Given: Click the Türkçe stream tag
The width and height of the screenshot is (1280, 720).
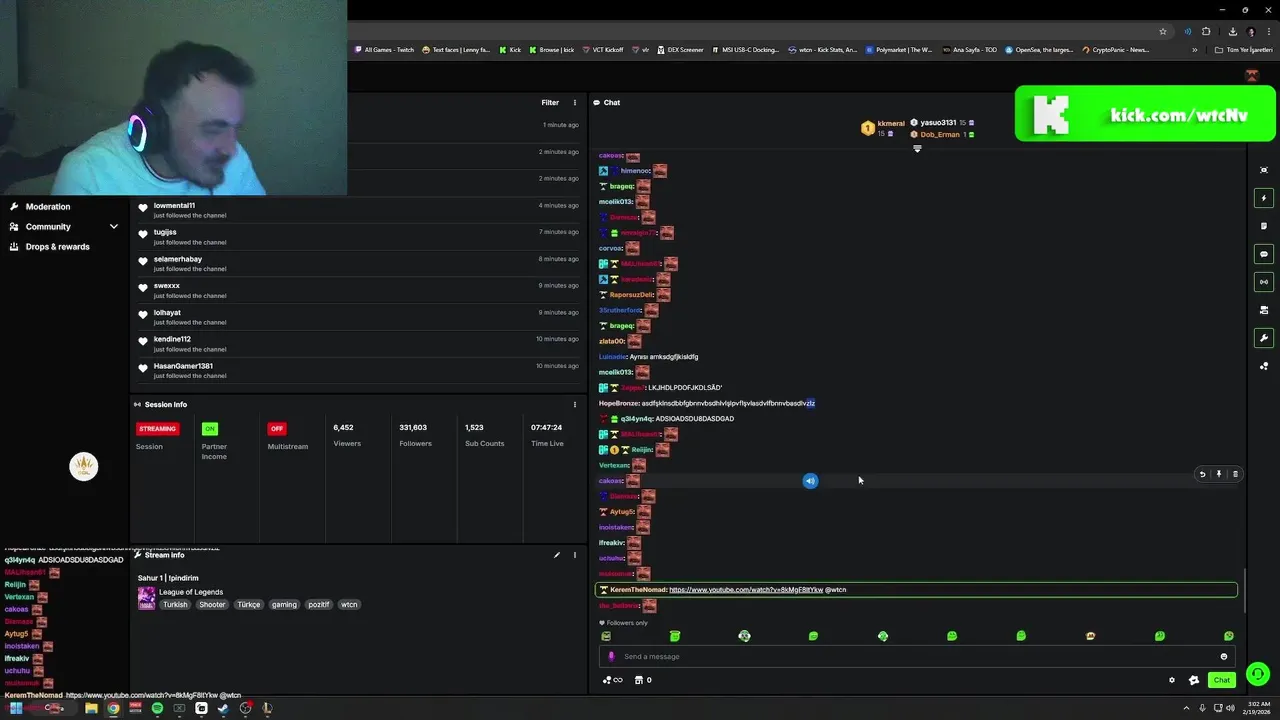Looking at the screenshot, I should pos(248,605).
